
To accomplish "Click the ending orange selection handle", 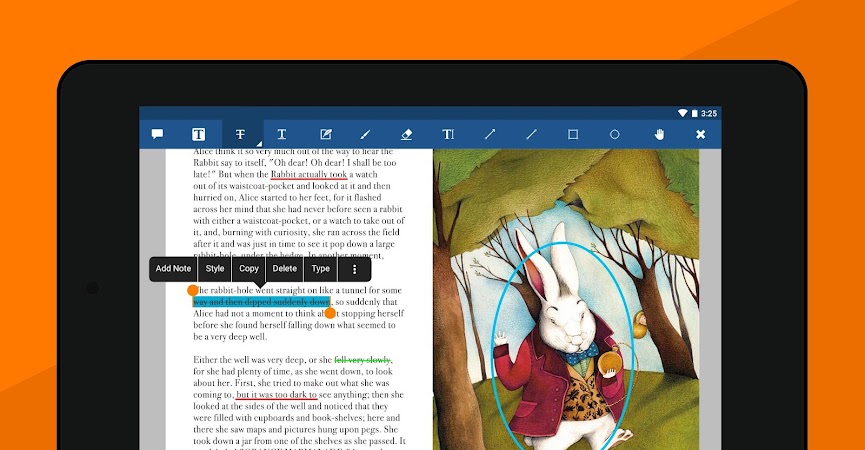I will coord(330,313).
